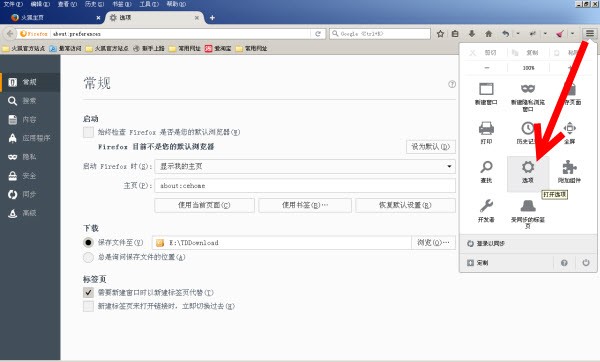The height and width of the screenshot is (362, 600).
Task: Open the 查看 menu
Action: (67, 4)
